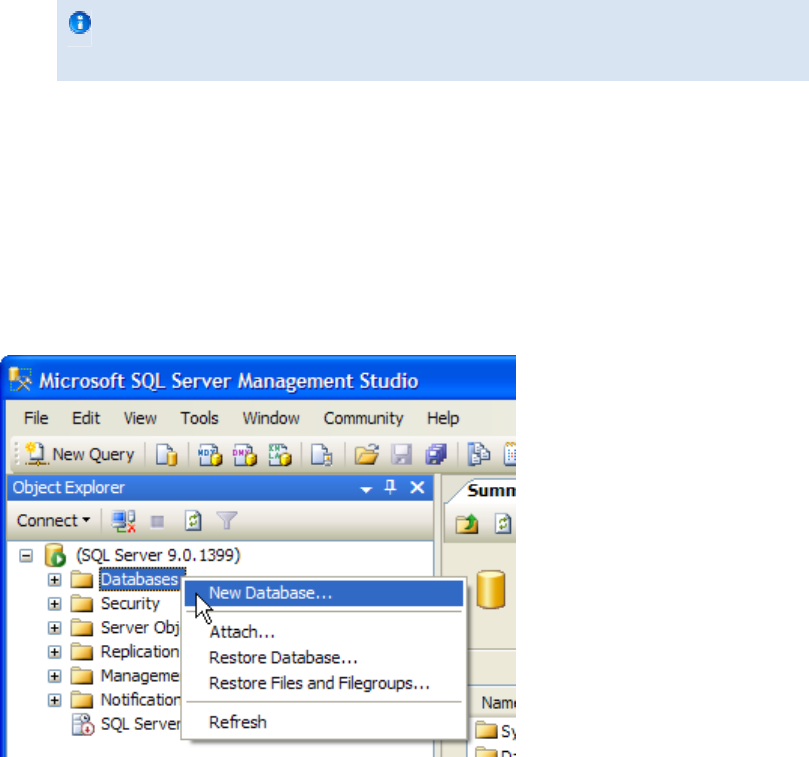This screenshot has height=757, width=809.
Task: Choose Restore Database... from context menu
Action: (x=323, y=657)
